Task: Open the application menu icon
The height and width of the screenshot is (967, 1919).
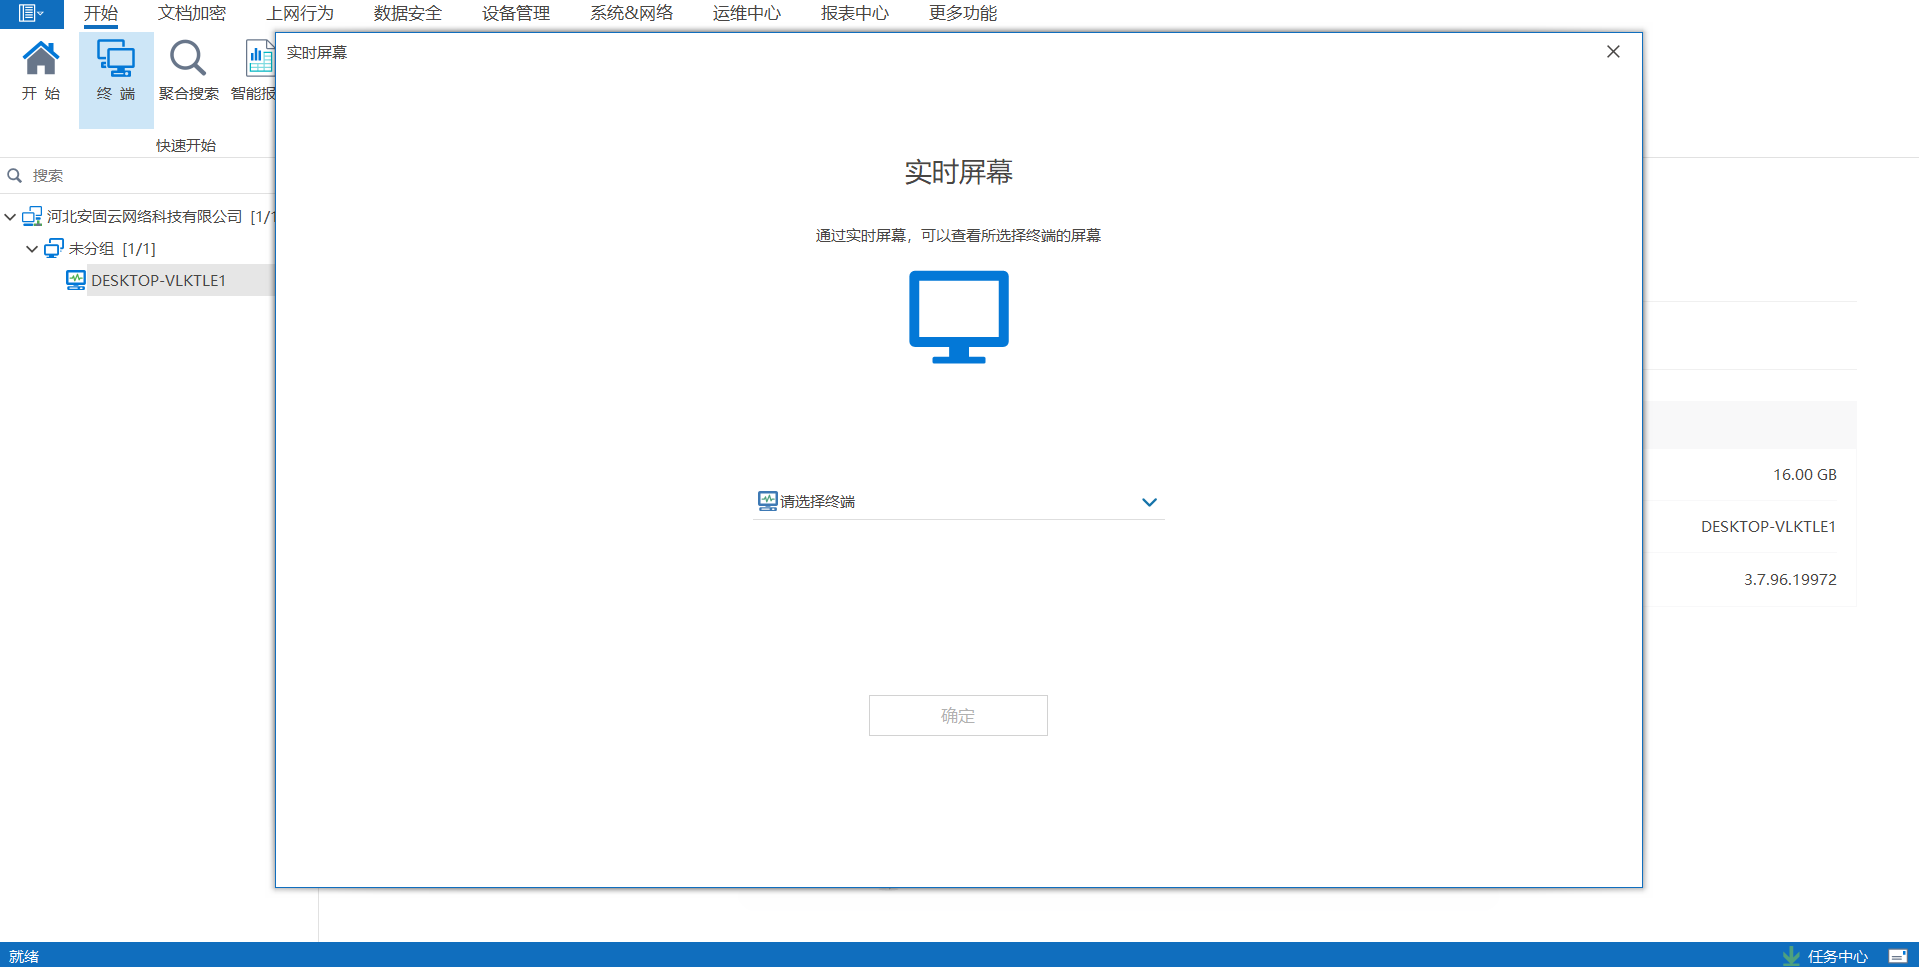Action: (x=31, y=13)
